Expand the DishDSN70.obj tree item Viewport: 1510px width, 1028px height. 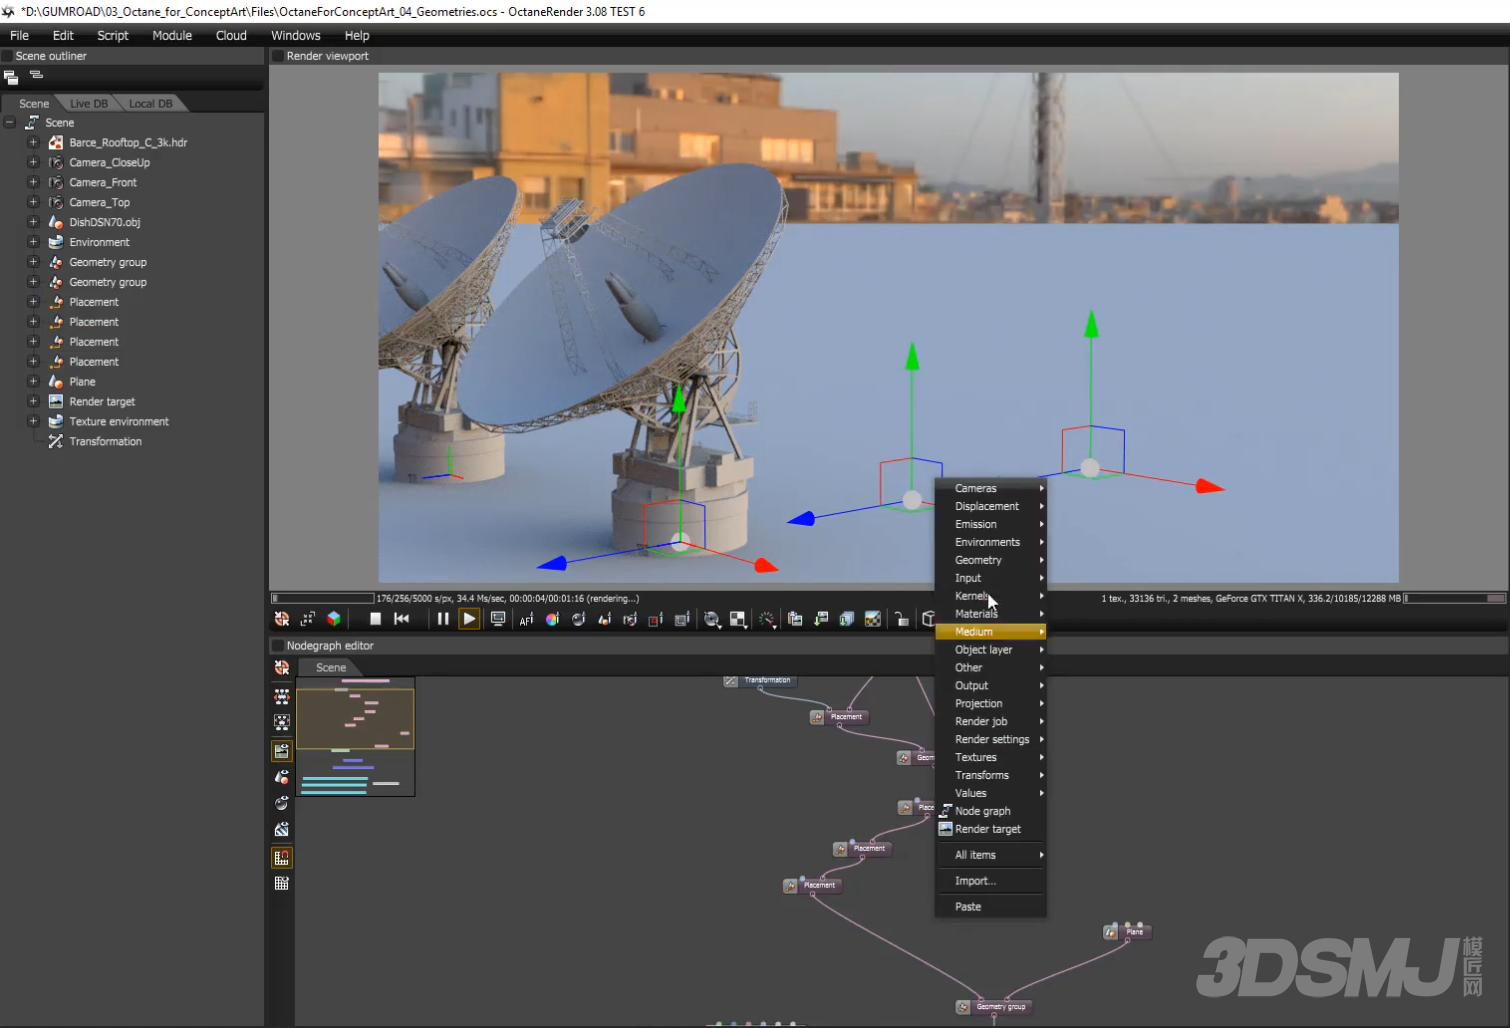(x=33, y=222)
